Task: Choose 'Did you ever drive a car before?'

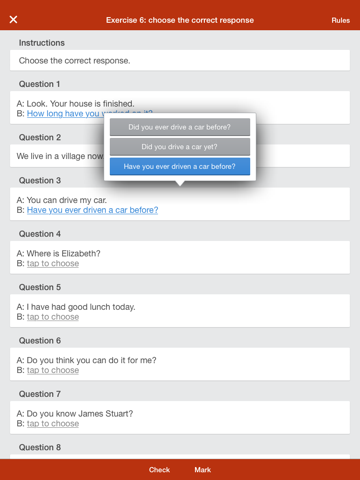Action: click(180, 127)
